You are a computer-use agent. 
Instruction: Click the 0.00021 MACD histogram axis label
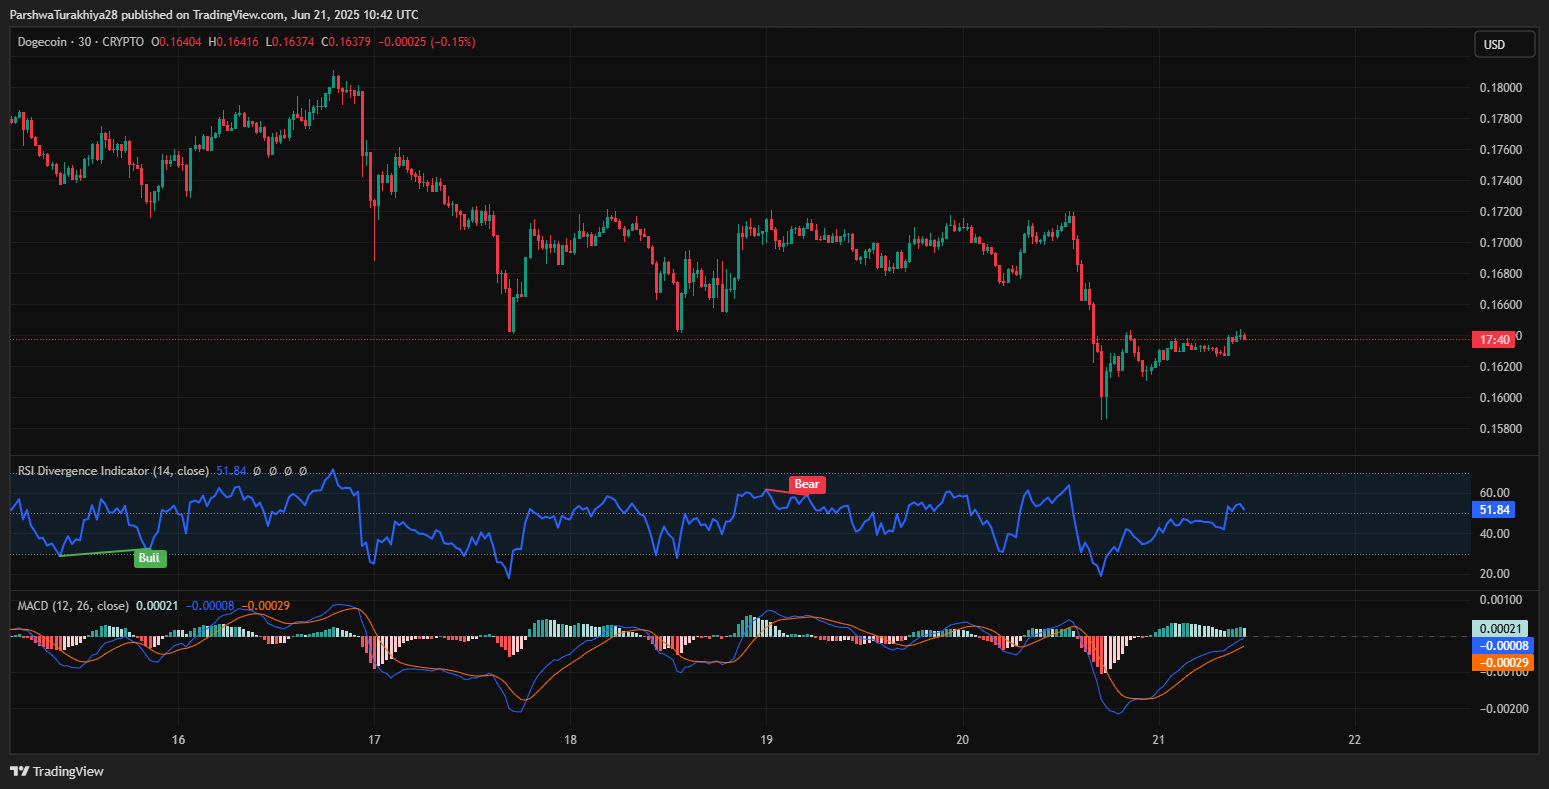point(1499,629)
